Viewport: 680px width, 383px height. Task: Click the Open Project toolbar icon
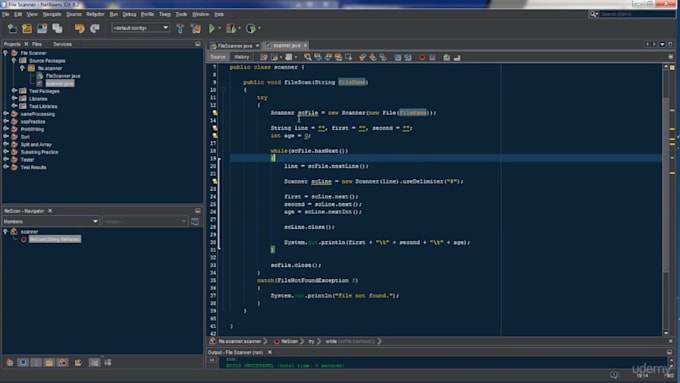coord(42,29)
